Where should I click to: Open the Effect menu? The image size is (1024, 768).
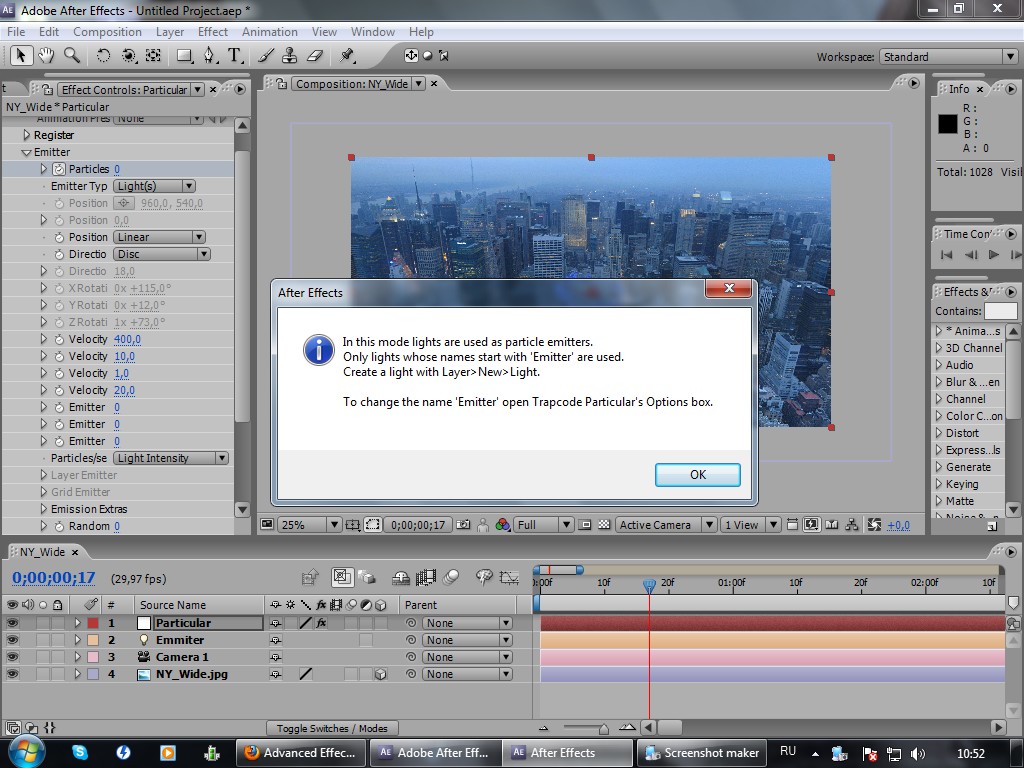pos(213,31)
